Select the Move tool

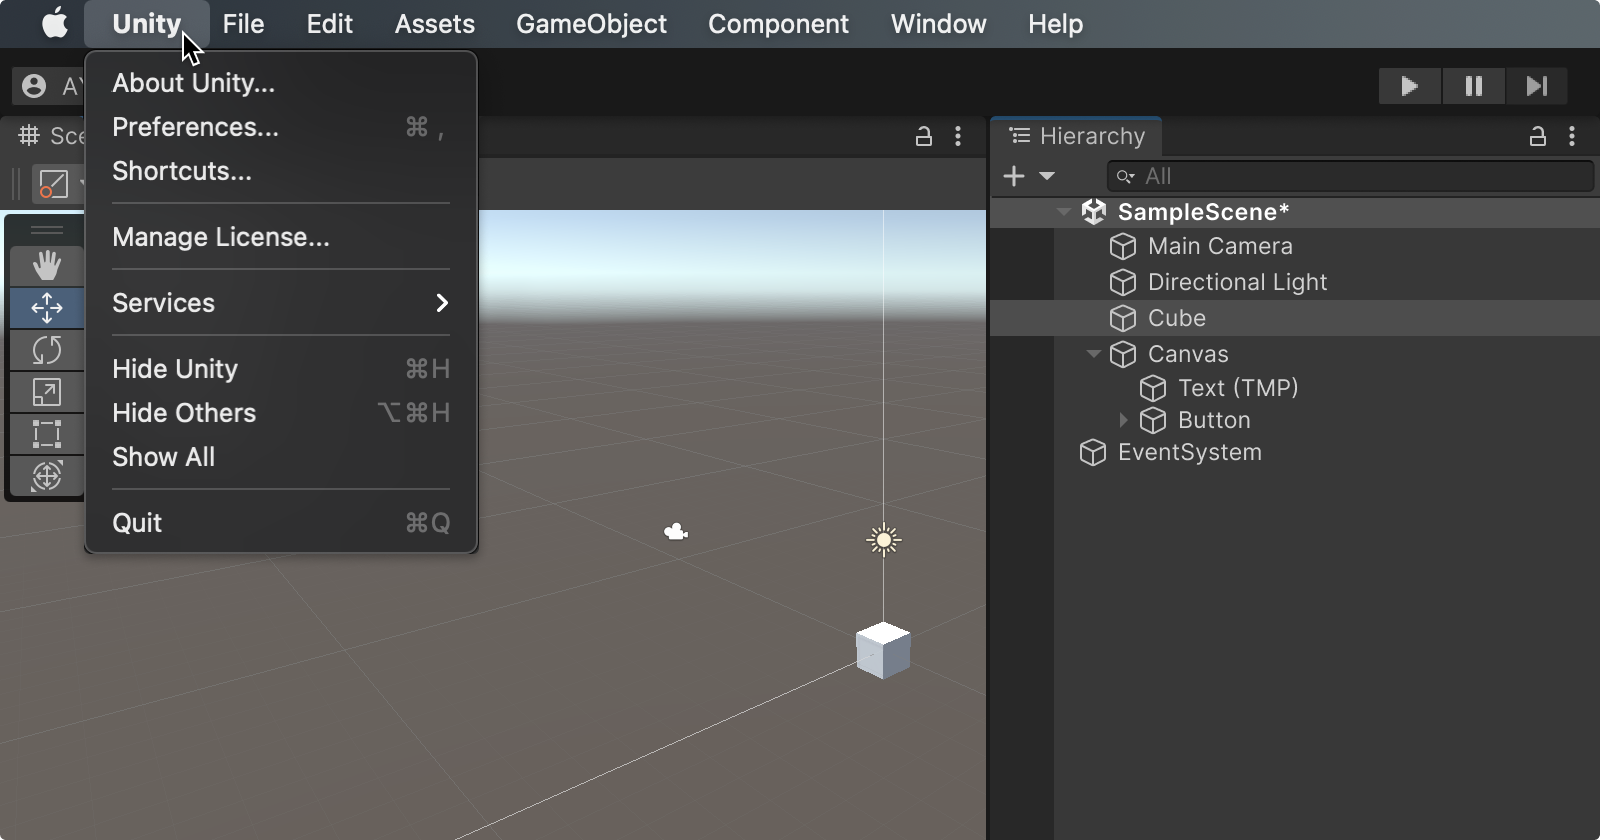(x=47, y=308)
